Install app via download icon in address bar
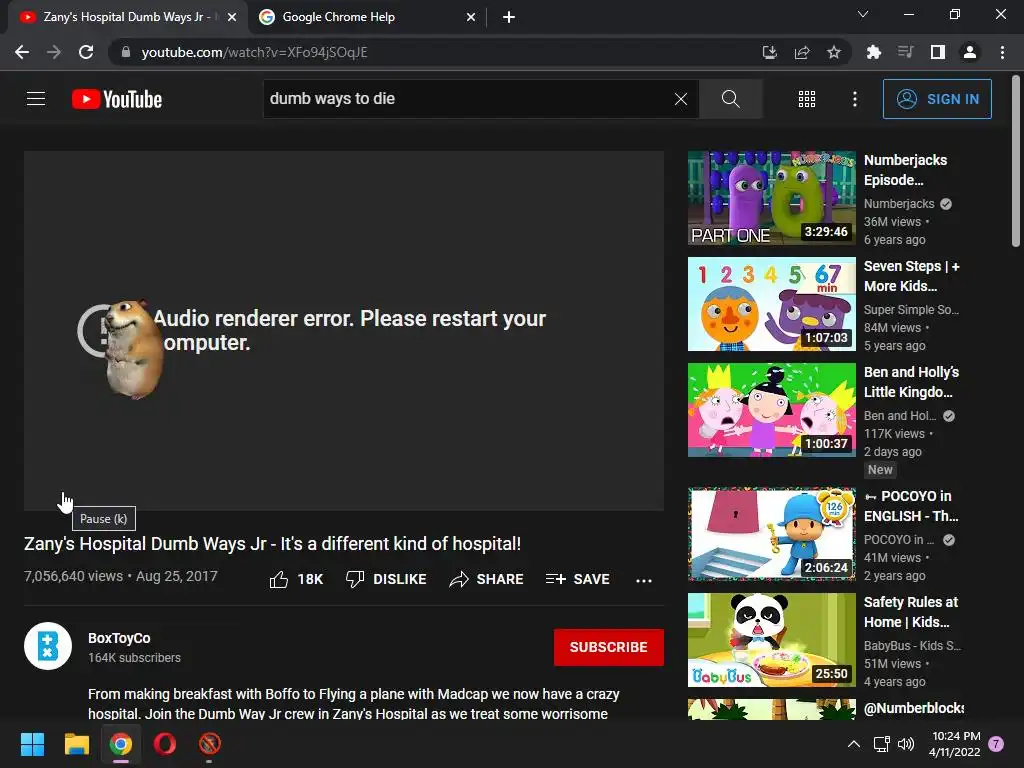 click(769, 52)
